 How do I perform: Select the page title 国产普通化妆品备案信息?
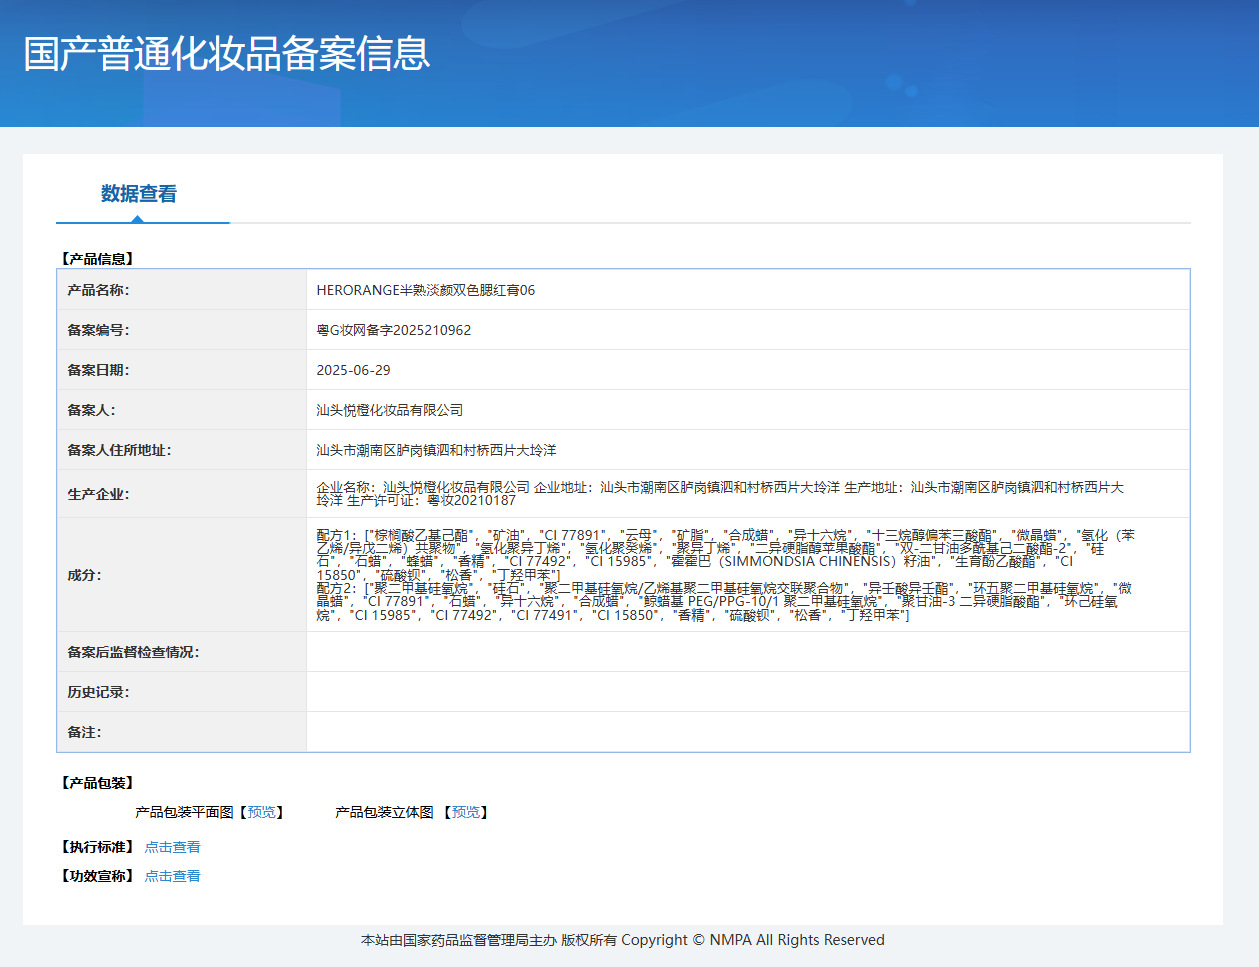click(227, 54)
